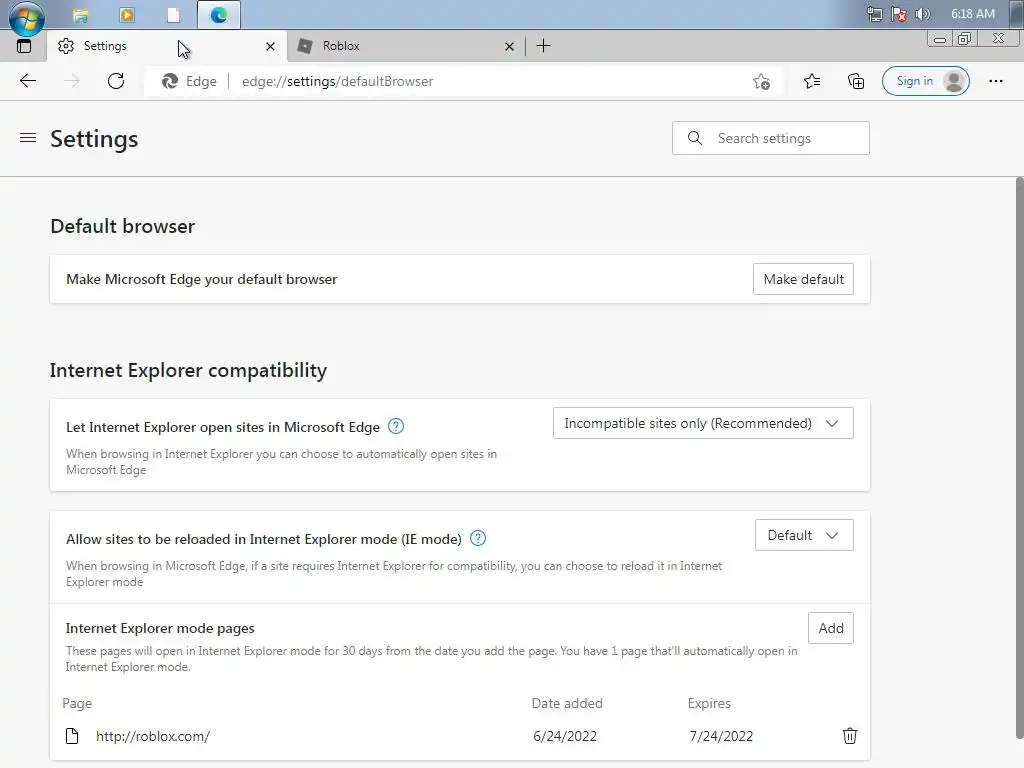Click the network tray icon
The width and height of the screenshot is (1024, 768).
click(874, 14)
